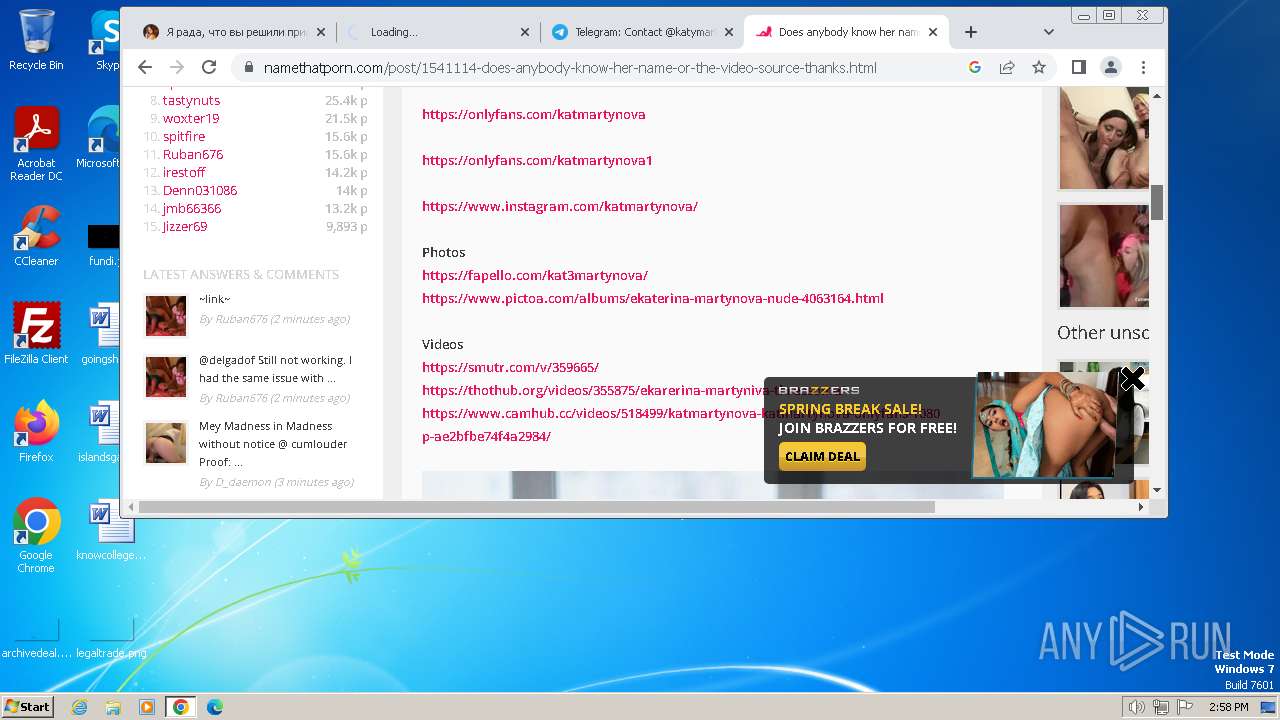Select the knowcollege document desktop icon

tap(110, 531)
